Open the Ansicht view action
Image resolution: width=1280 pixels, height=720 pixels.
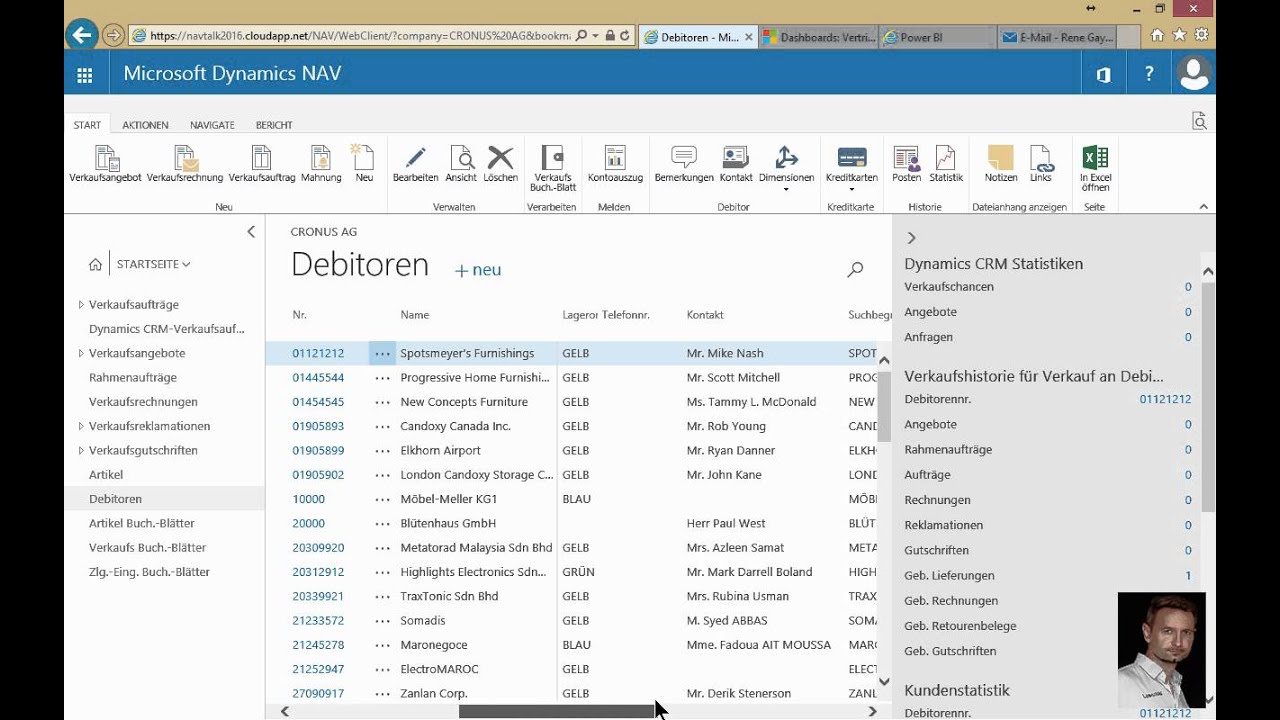coord(461,164)
